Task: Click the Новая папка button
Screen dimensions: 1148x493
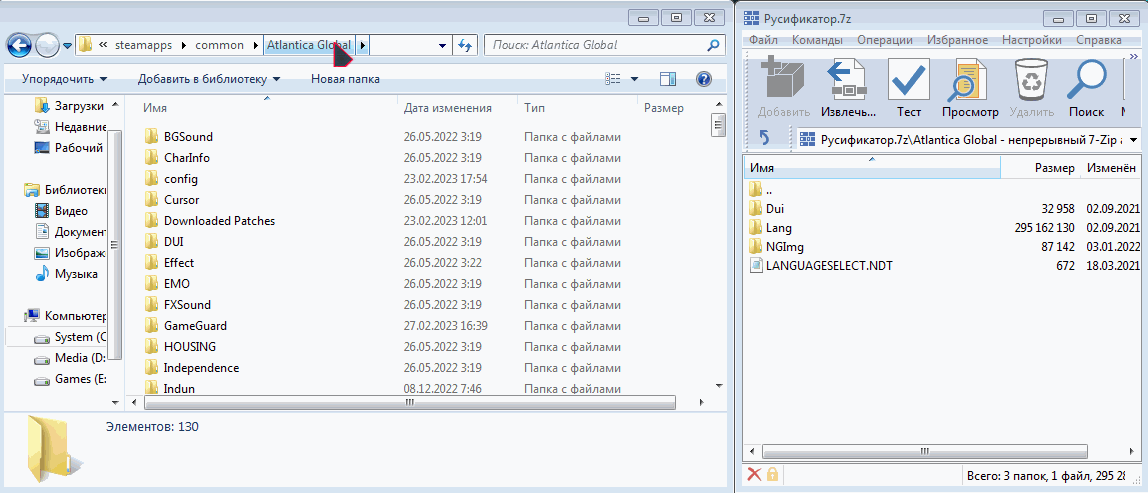Action: point(346,78)
